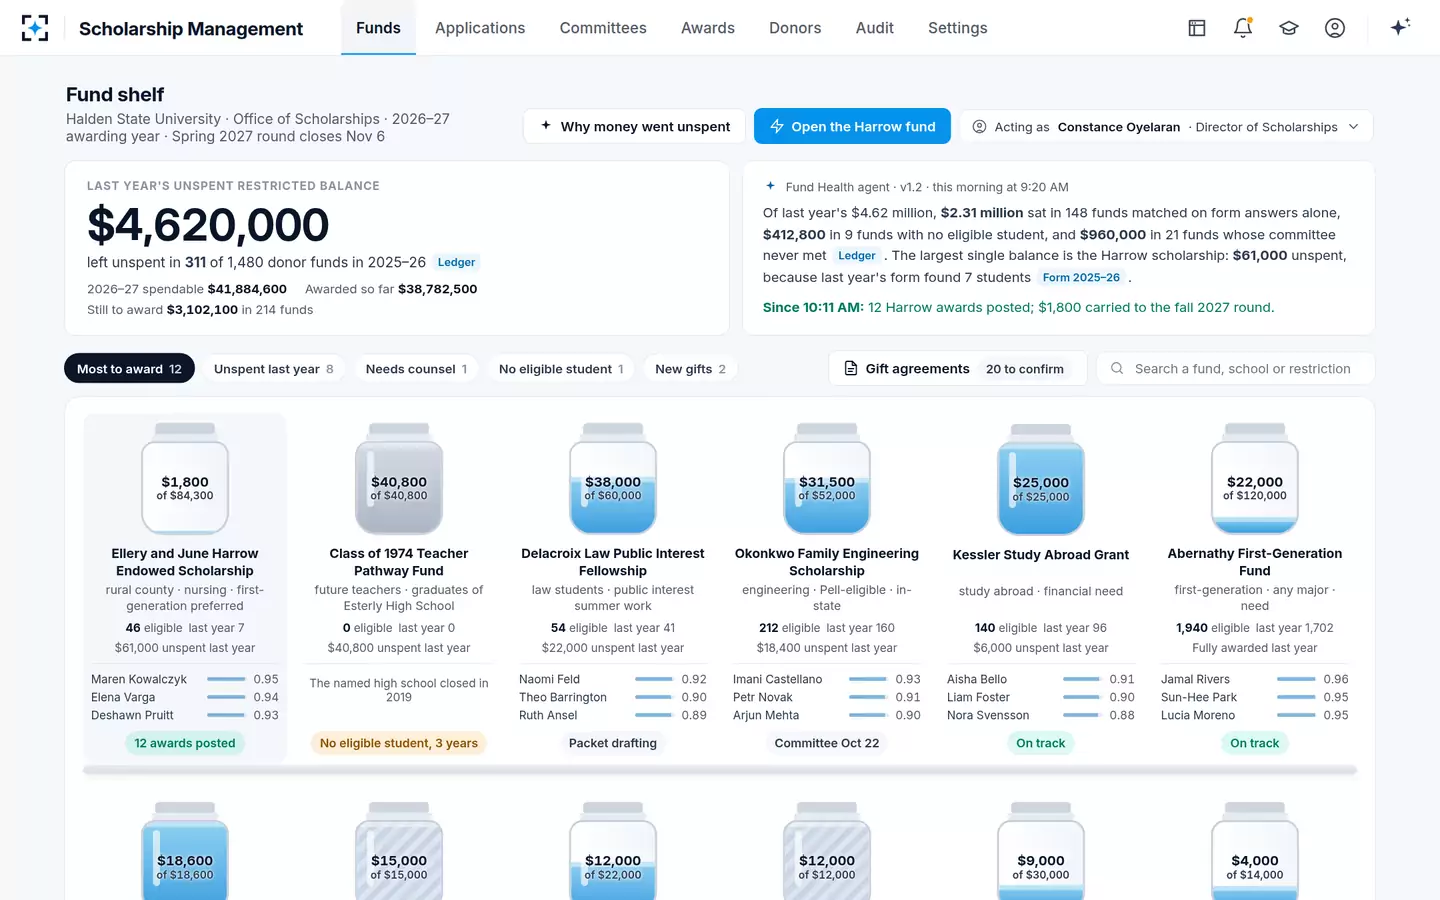1440x900 pixels.
Task: Click the Scholarship Management logo icon
Action: [x=35, y=28]
